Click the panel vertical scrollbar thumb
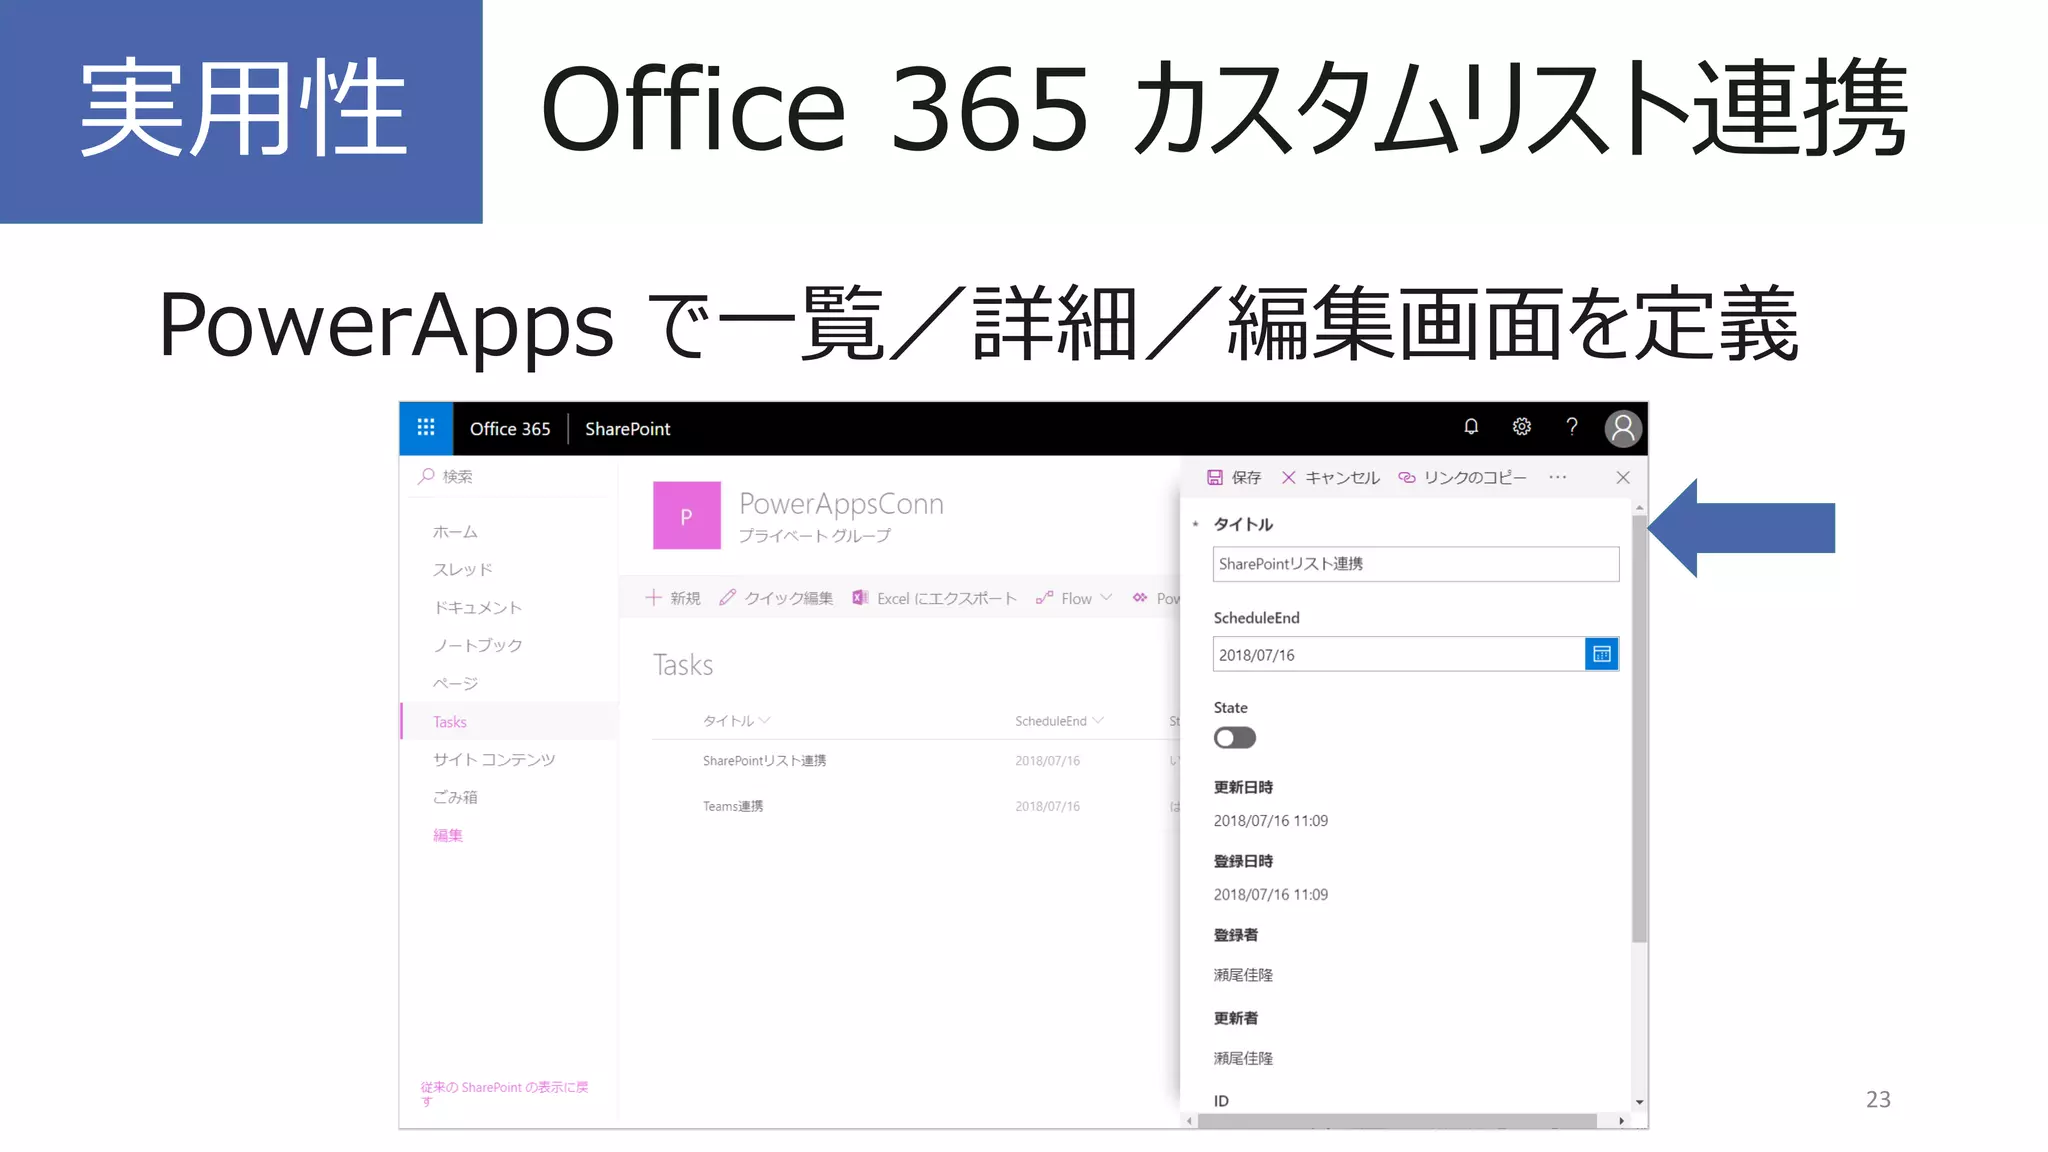The image size is (2048, 1152). pyautogui.click(x=1639, y=728)
